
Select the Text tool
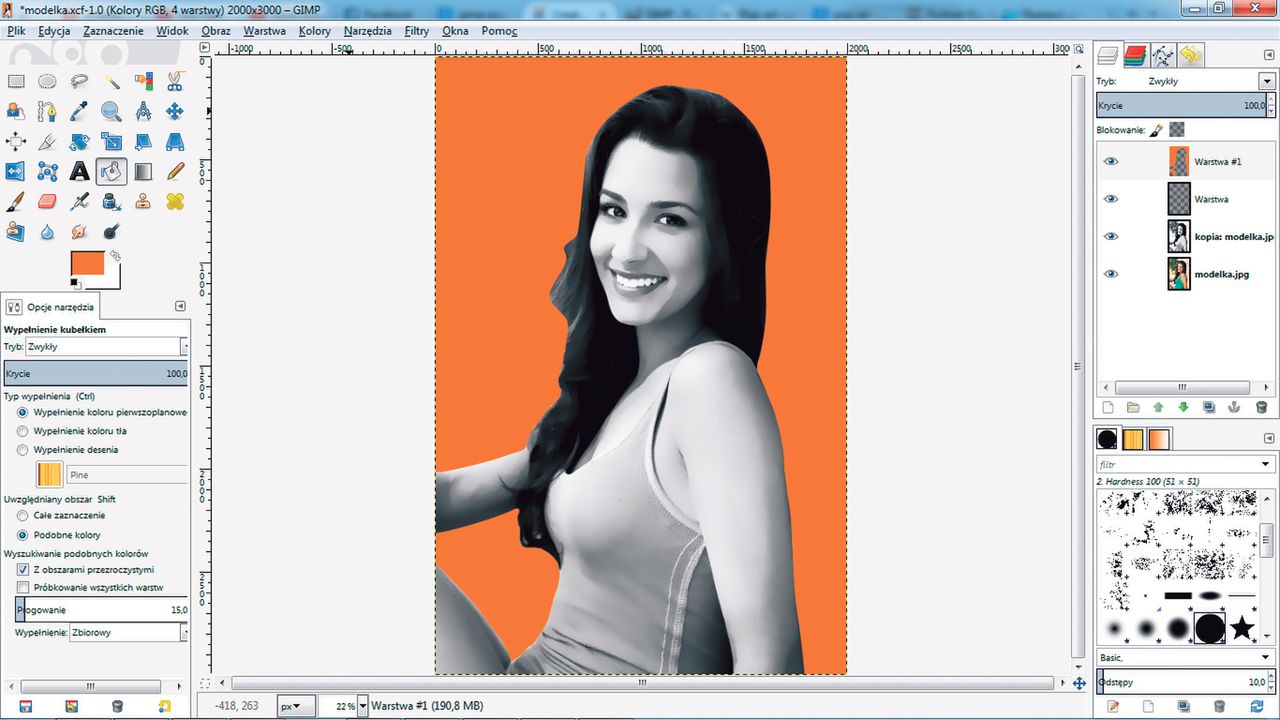[79, 172]
